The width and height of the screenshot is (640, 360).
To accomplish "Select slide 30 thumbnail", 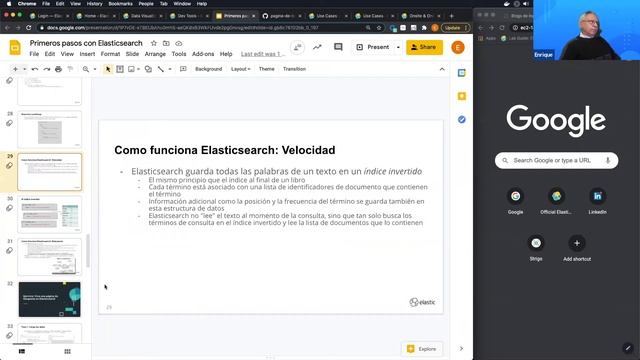I will coord(49,214).
